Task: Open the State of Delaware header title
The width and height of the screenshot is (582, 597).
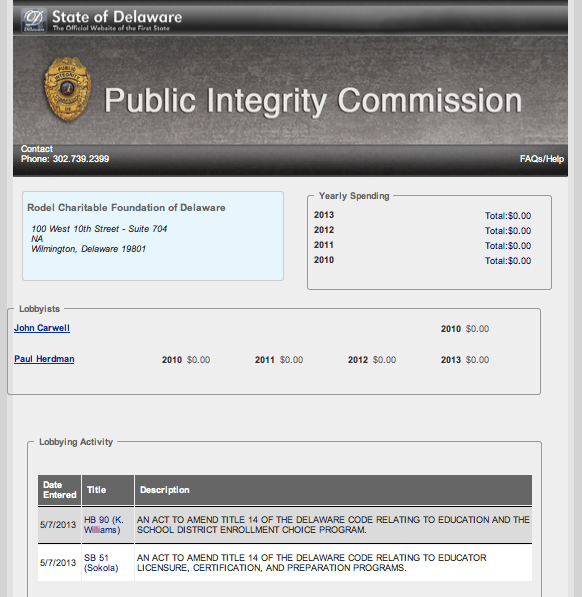Action: tap(117, 17)
